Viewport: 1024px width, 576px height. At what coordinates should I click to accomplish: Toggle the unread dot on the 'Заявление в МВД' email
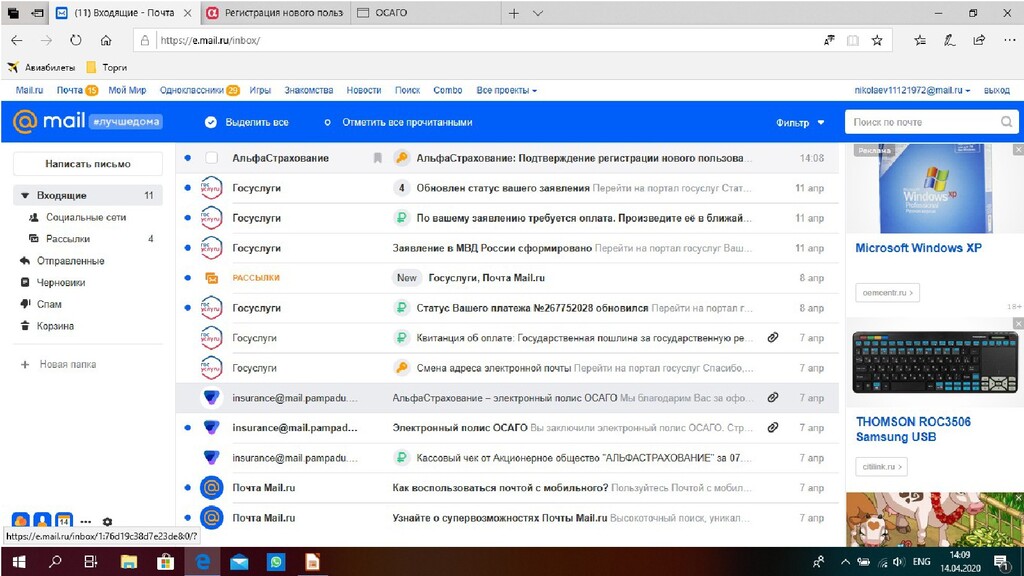click(x=187, y=248)
